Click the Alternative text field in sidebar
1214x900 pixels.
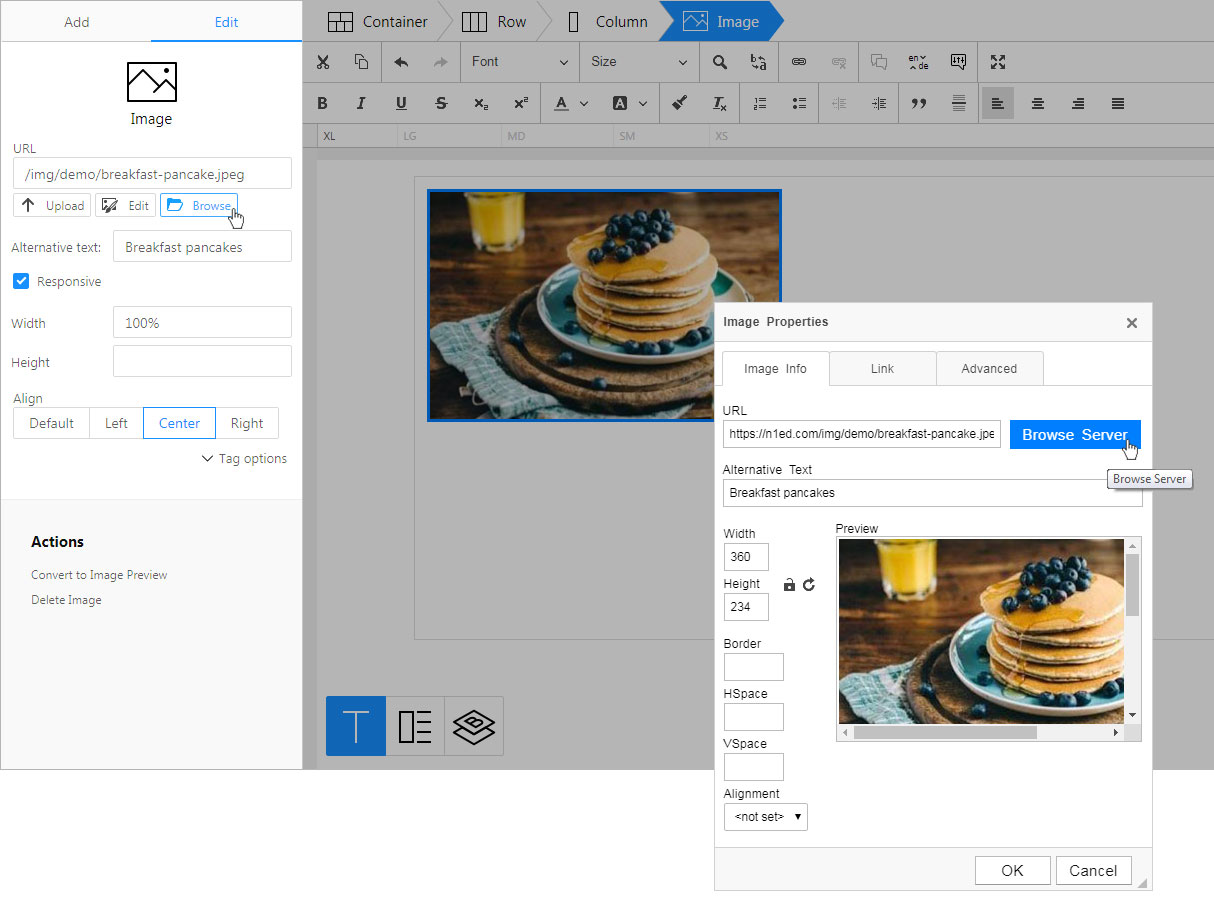click(x=202, y=247)
